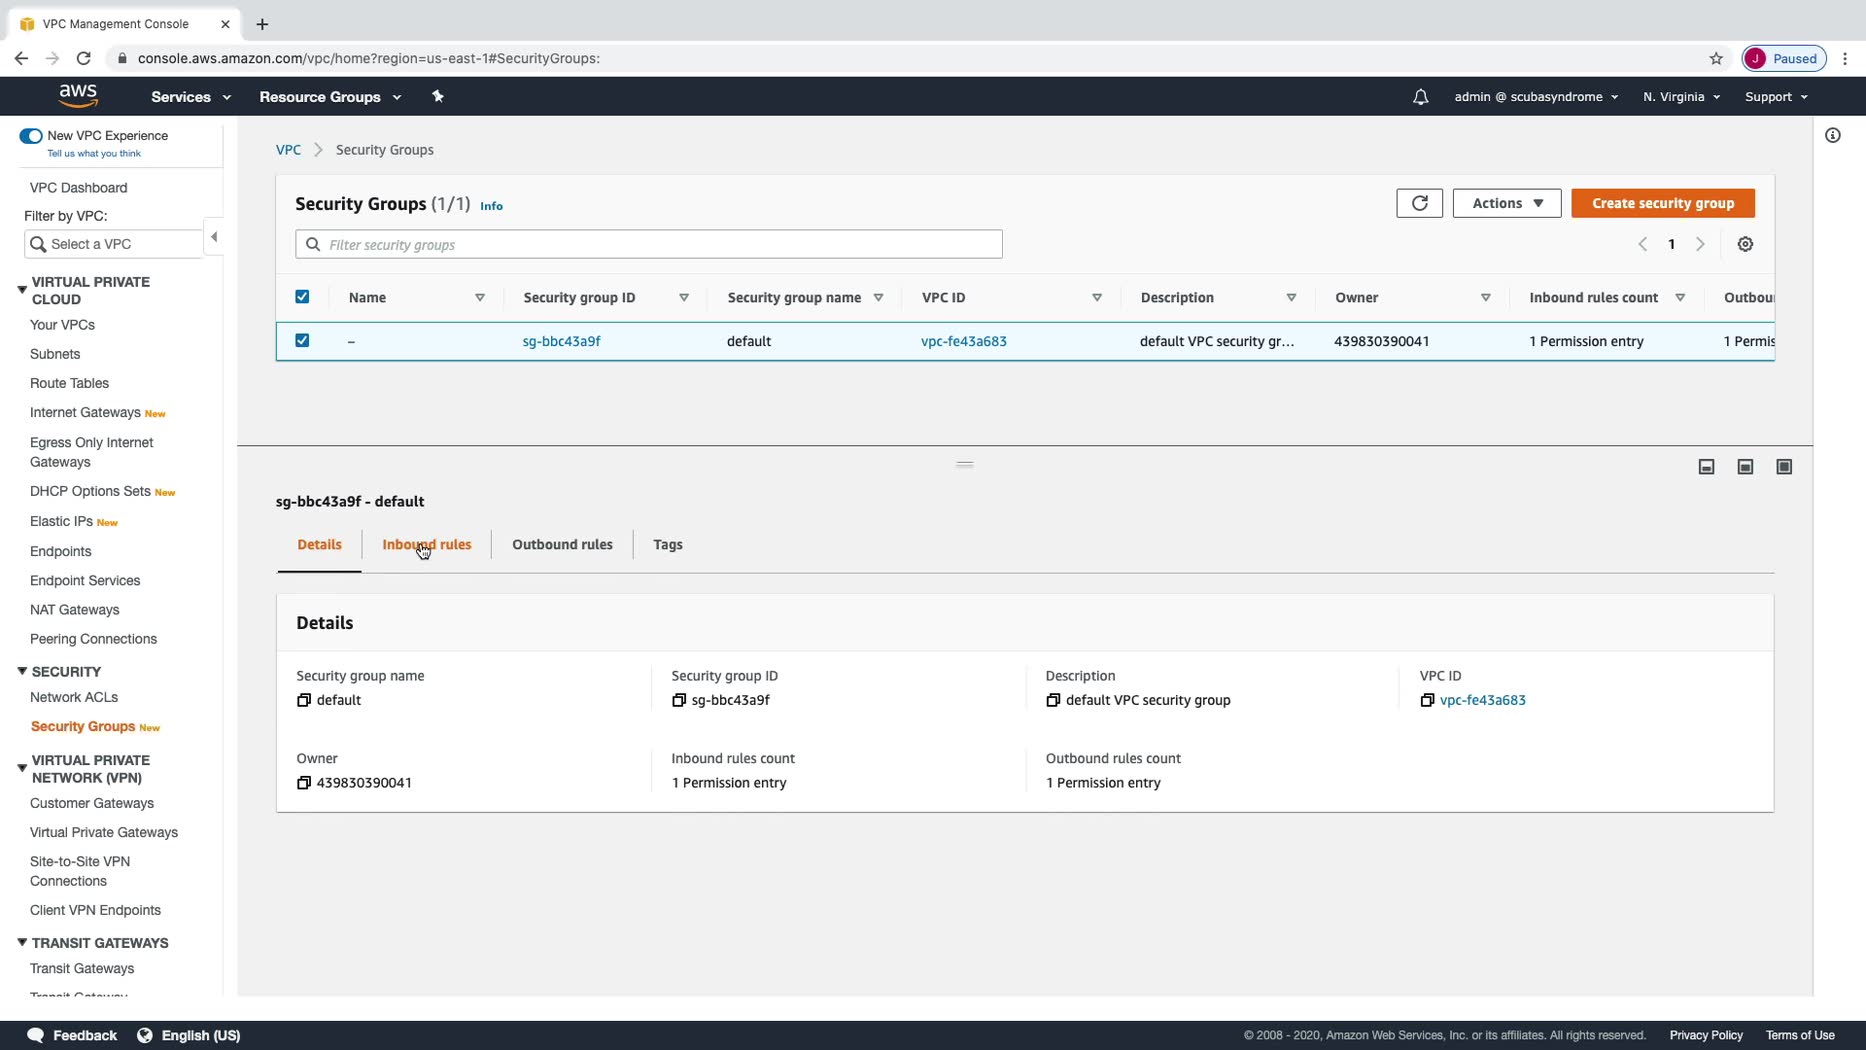Open Chrome menu three dots

(1845, 58)
